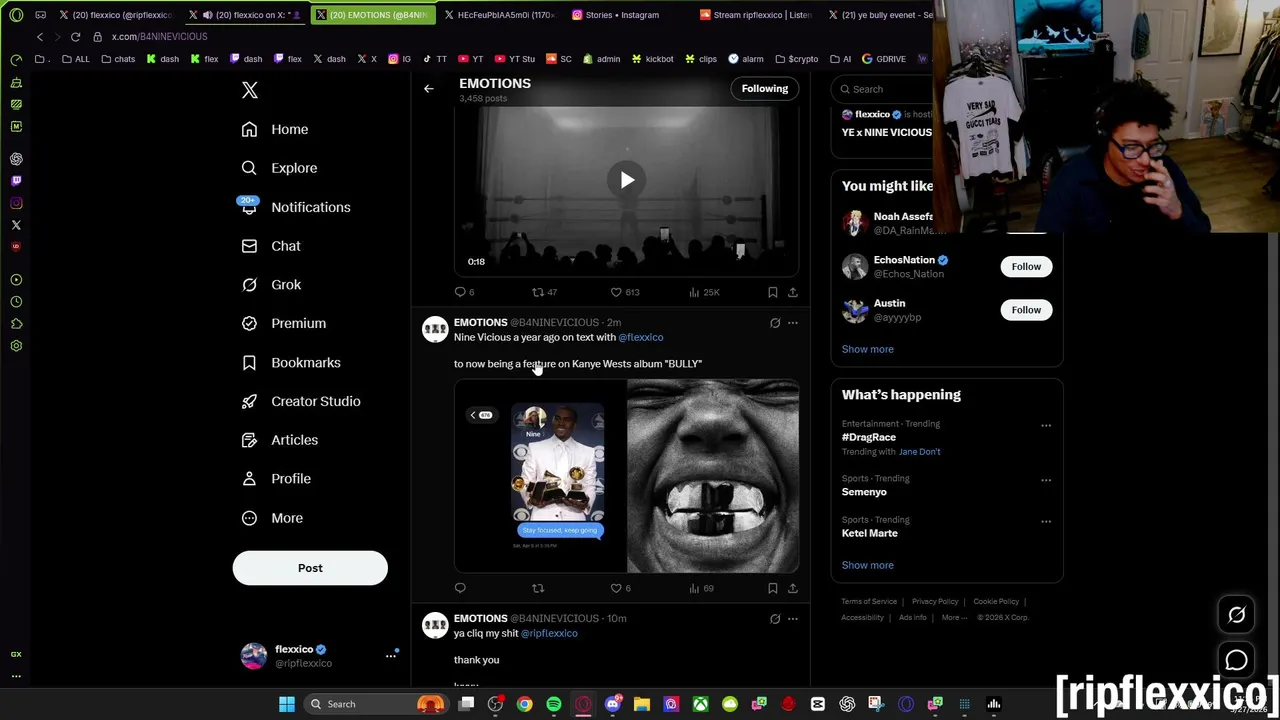Toggle the Following button for EMOTIONS
This screenshot has height=720, width=1280.
(765, 89)
